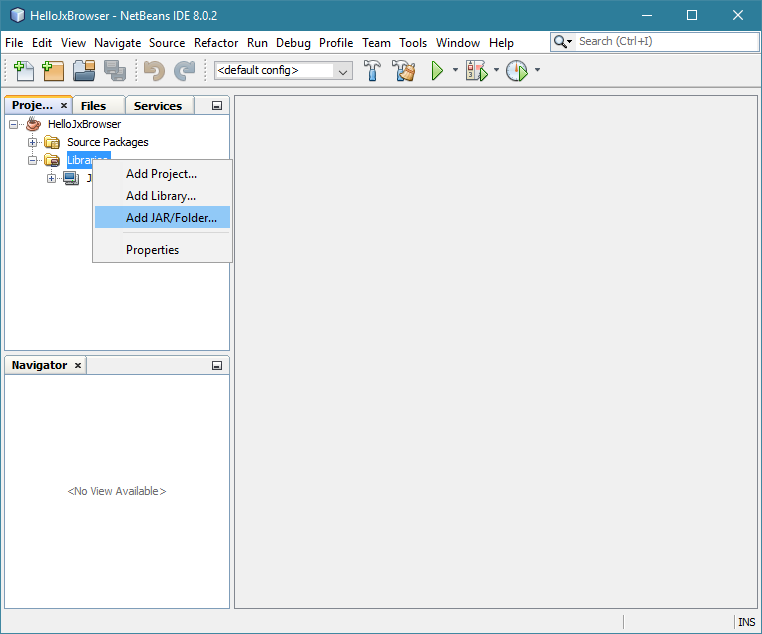This screenshot has width=762, height=634.
Task: Click the Save All toolbar icon
Action: (x=115, y=70)
